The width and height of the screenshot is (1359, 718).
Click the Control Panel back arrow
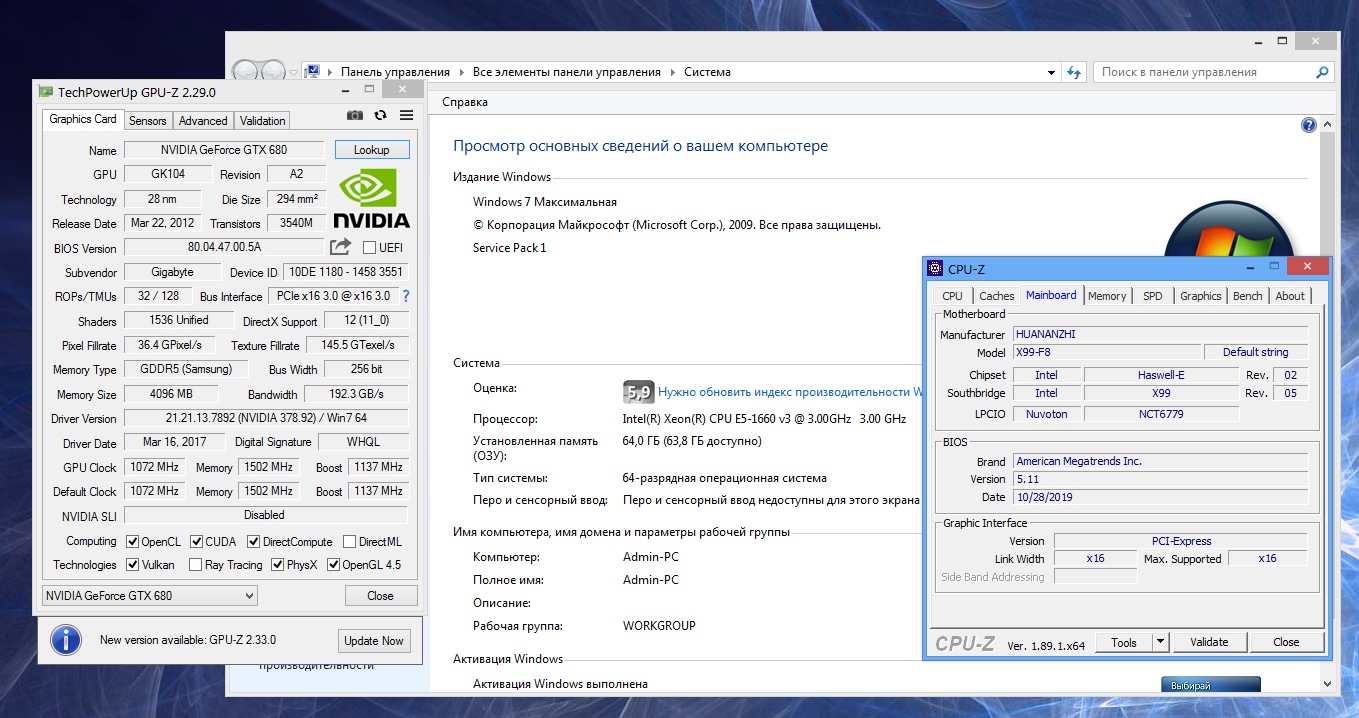pyautogui.click(x=246, y=72)
